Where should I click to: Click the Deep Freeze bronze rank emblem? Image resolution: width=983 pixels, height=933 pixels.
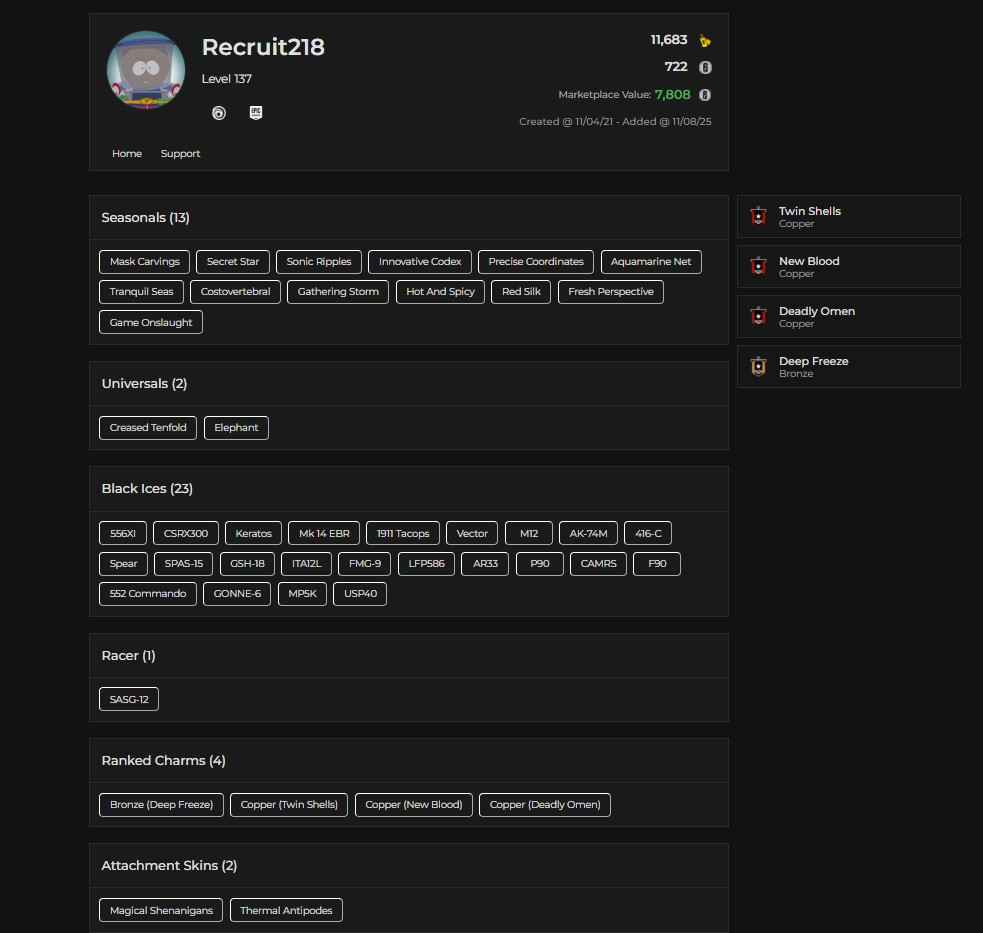(758, 366)
